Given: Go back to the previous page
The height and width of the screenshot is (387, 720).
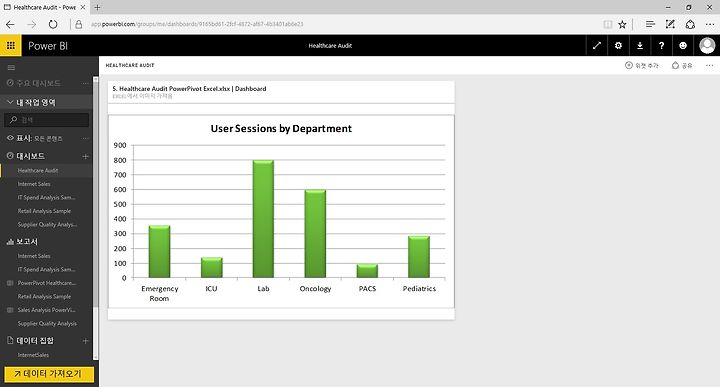Looking at the screenshot, I should [10, 24].
